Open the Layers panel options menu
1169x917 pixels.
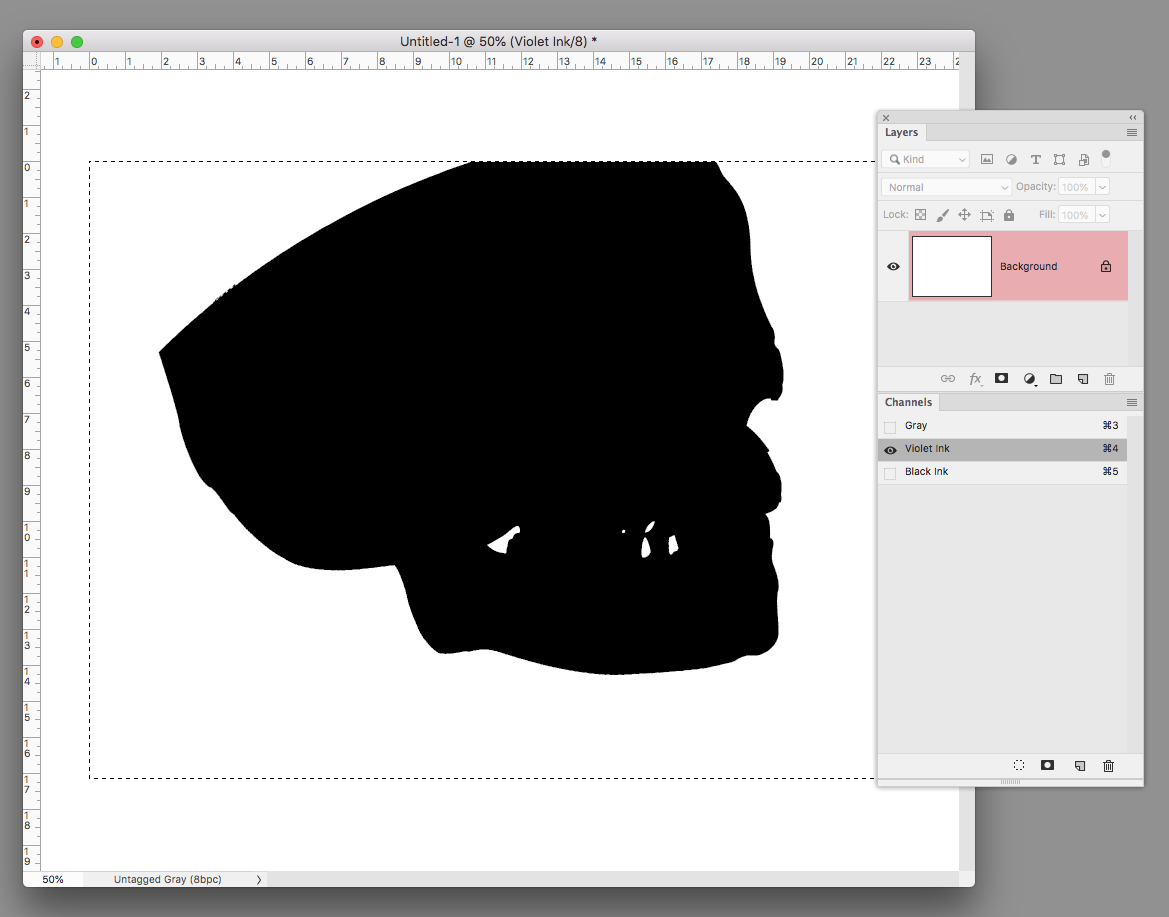pos(1132,132)
